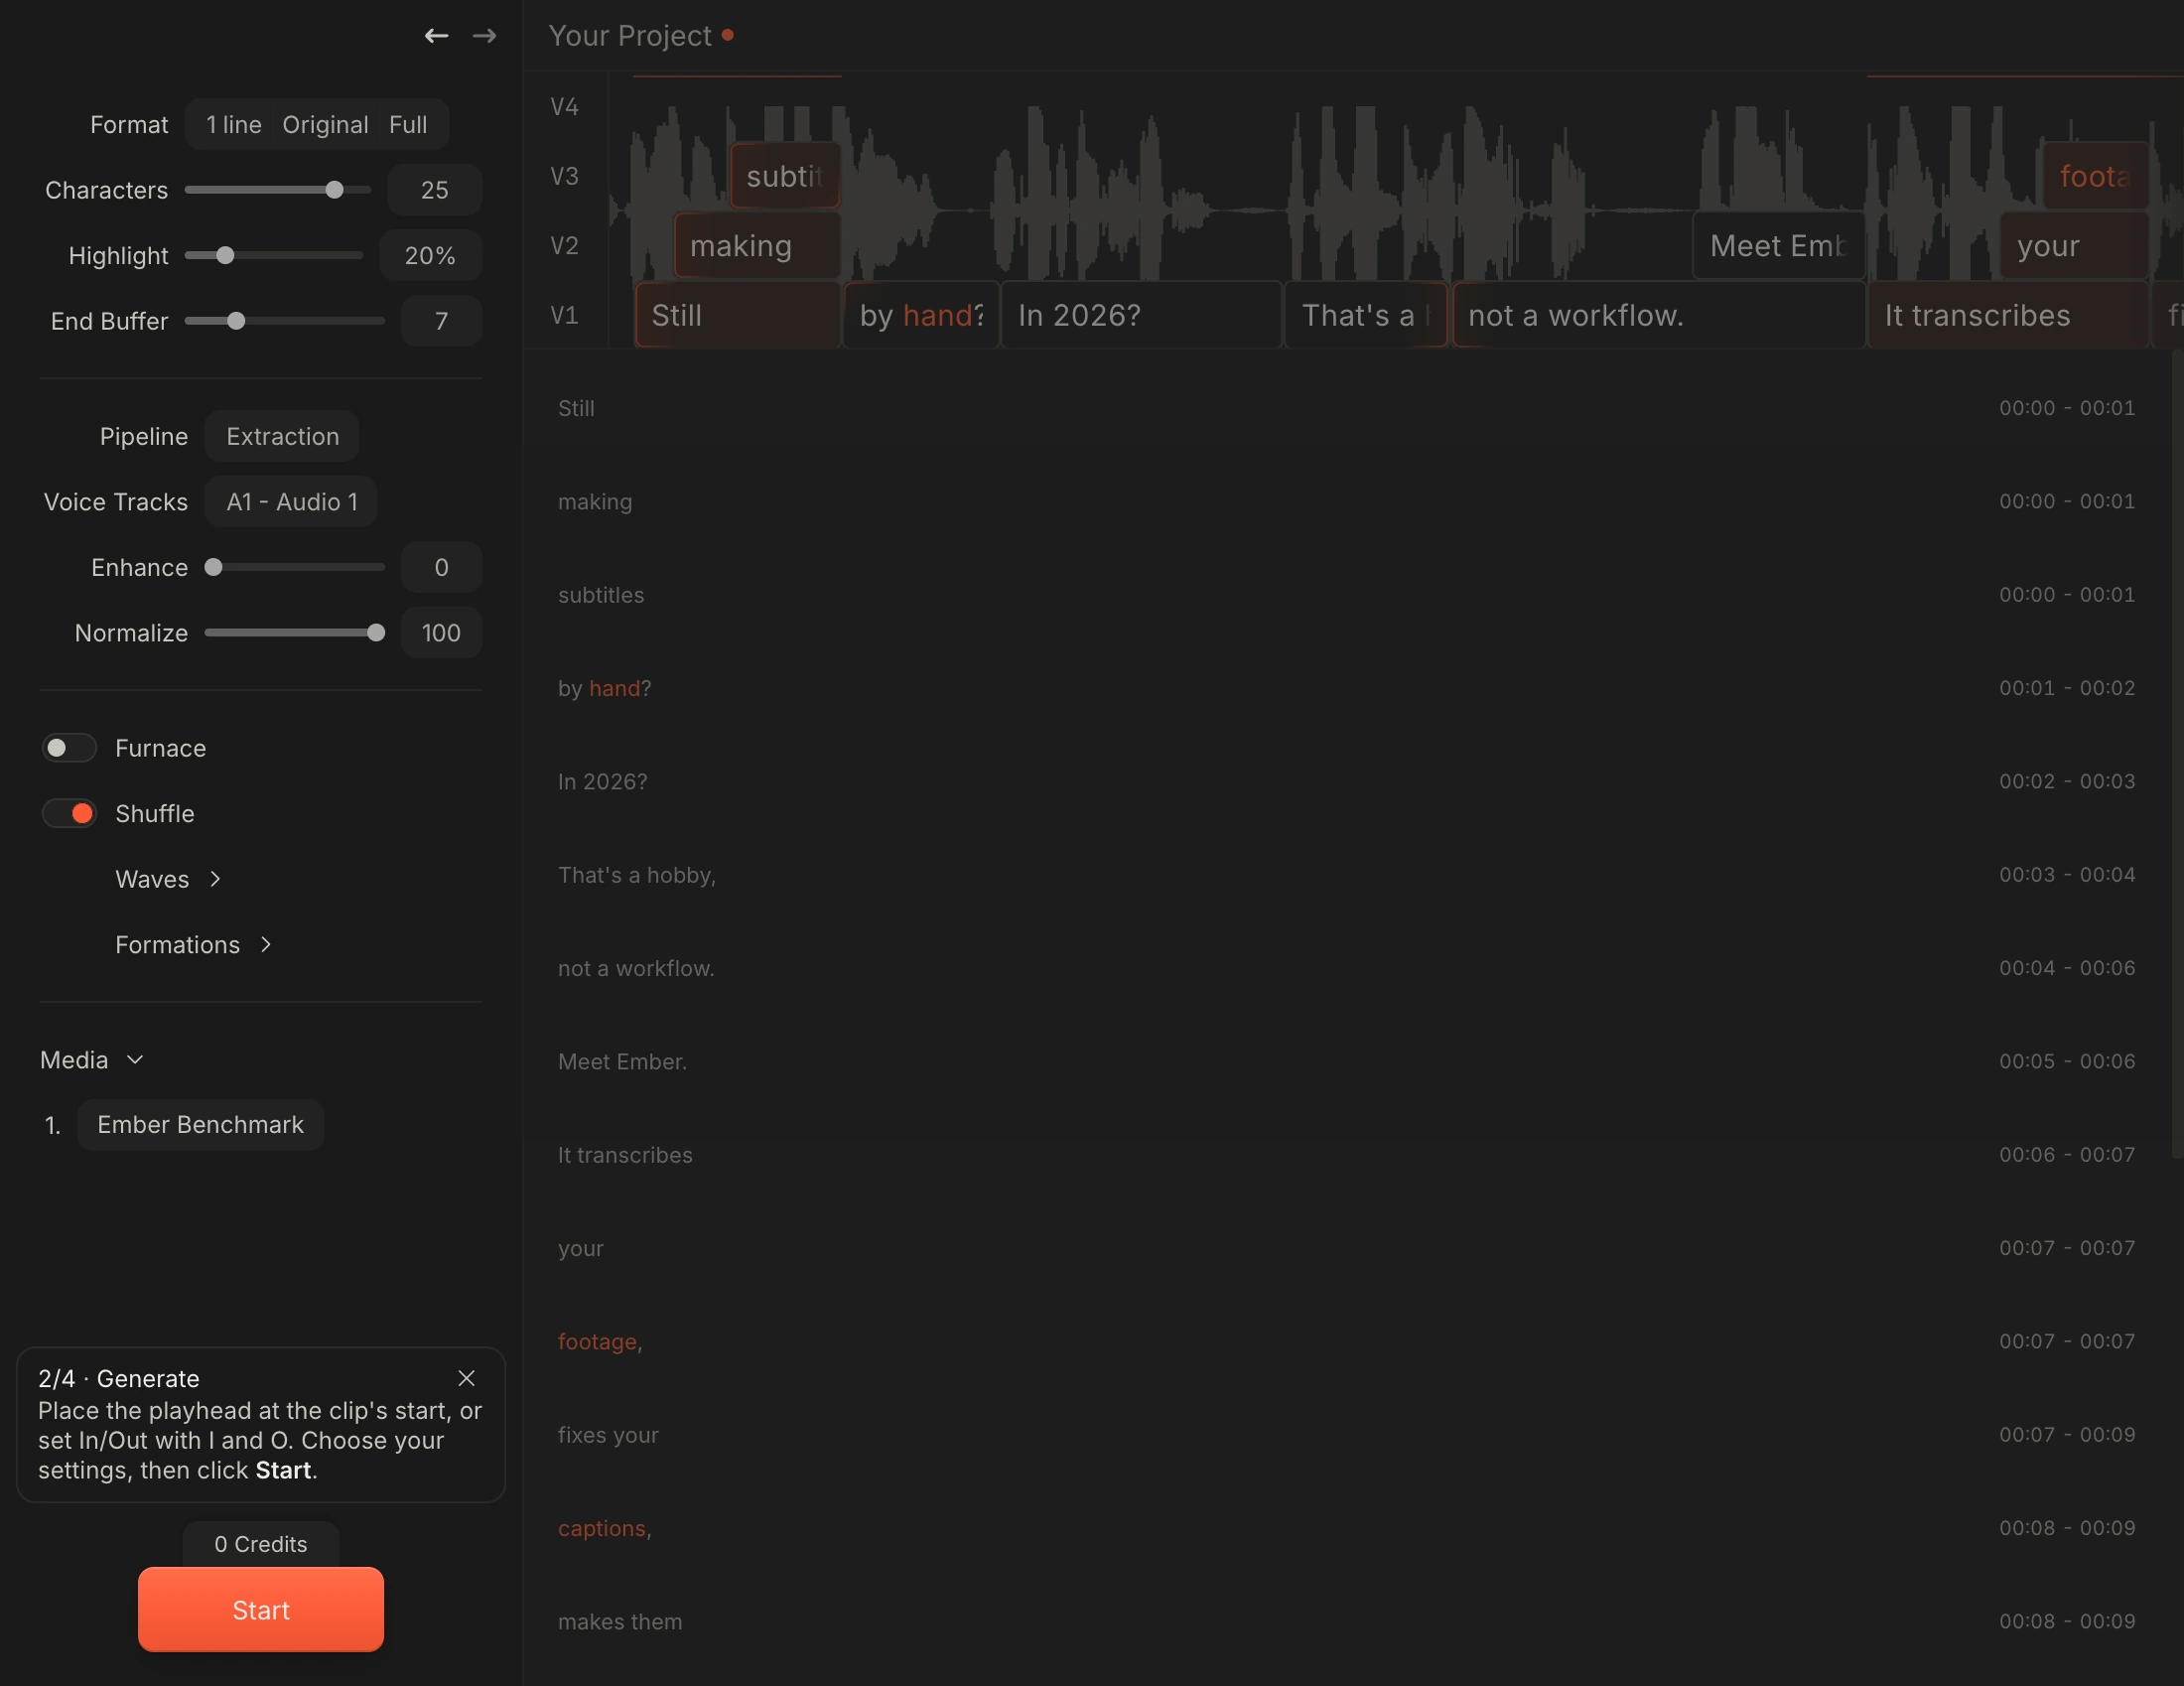2184x1686 pixels.
Task: Adjust the Characters slider handle
Action: [335, 190]
